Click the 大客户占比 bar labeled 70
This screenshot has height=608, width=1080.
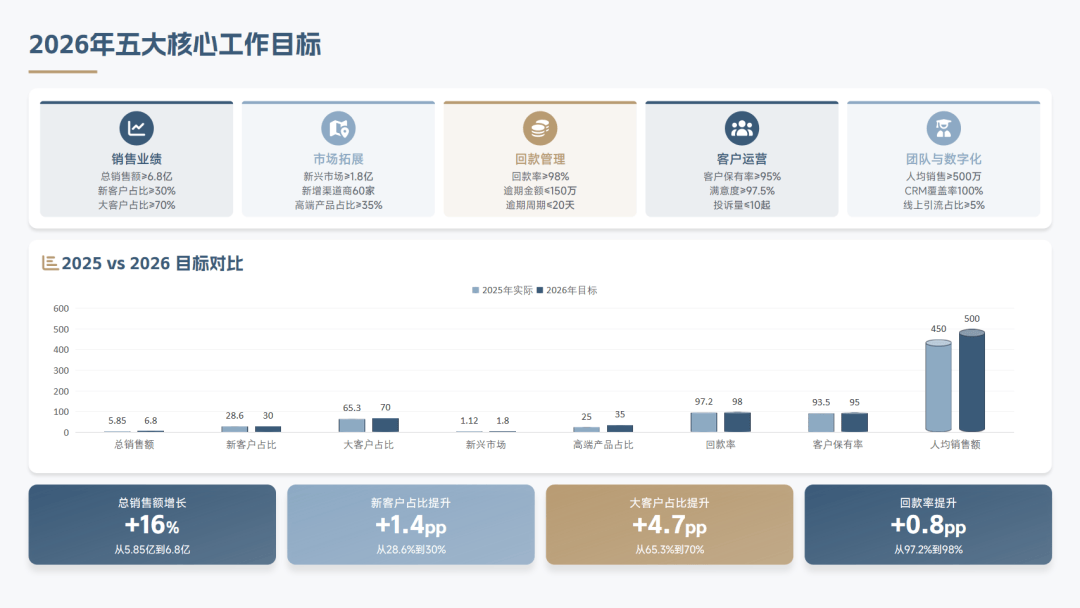[385, 425]
